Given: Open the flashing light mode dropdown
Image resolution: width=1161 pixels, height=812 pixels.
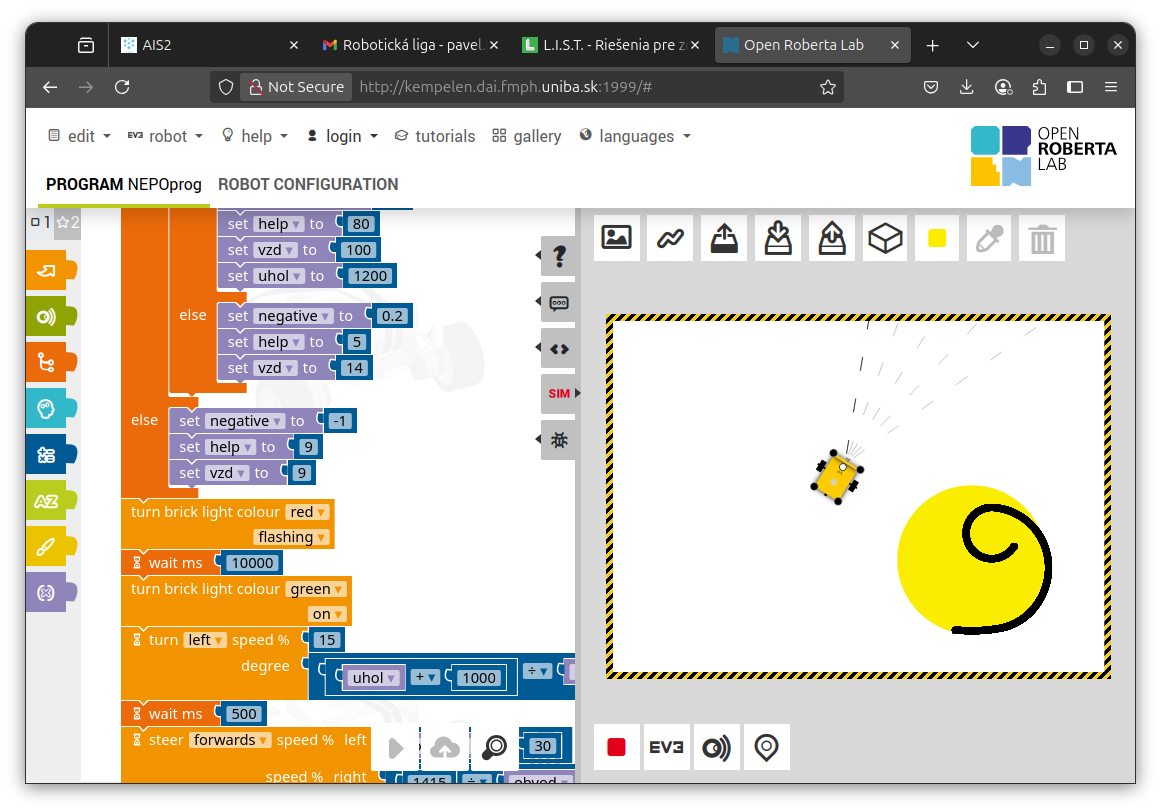Looking at the screenshot, I should tap(292, 537).
